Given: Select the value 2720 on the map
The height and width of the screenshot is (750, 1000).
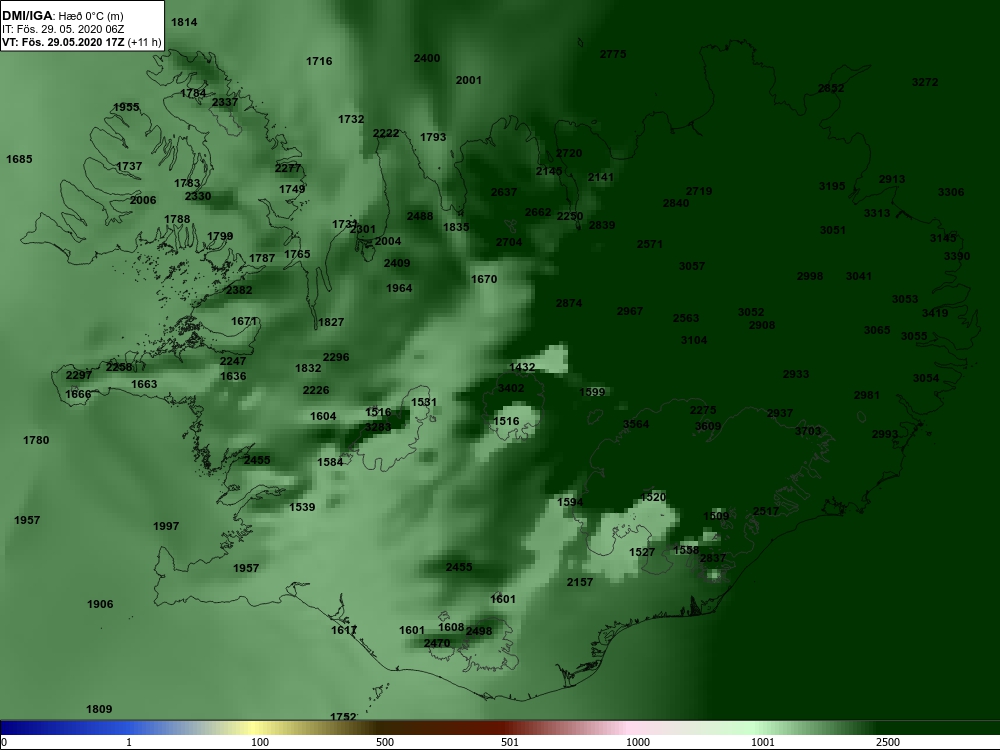Looking at the screenshot, I should pos(569,154).
